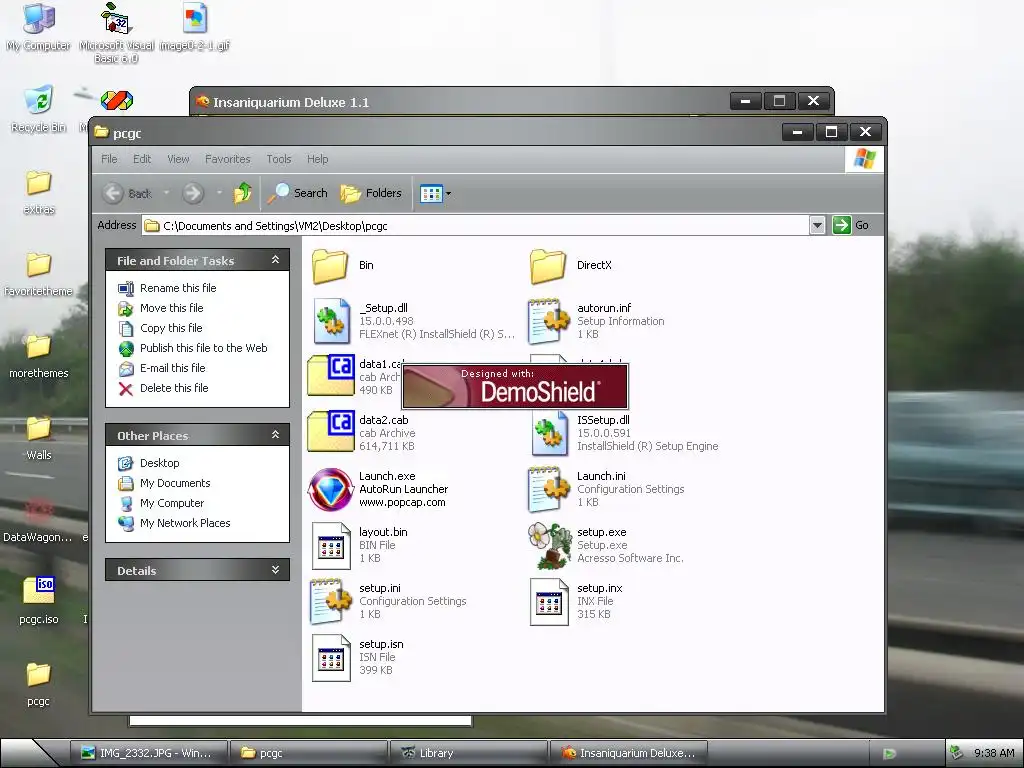This screenshot has height=768, width=1024.
Task: Open the DirectX folder icon
Action: [548, 266]
